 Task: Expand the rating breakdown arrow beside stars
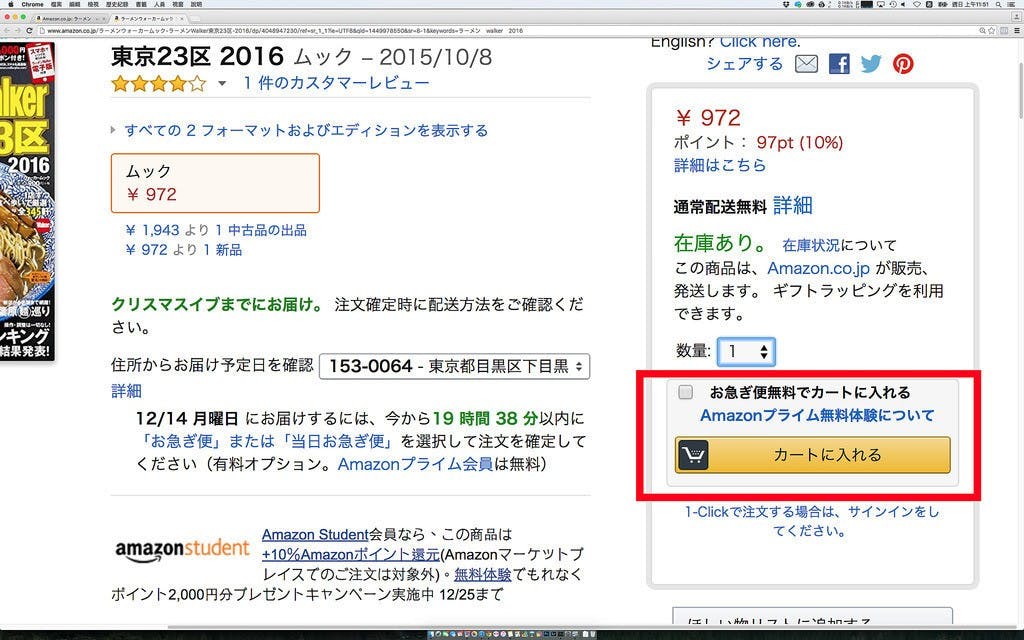pyautogui.click(x=222, y=84)
